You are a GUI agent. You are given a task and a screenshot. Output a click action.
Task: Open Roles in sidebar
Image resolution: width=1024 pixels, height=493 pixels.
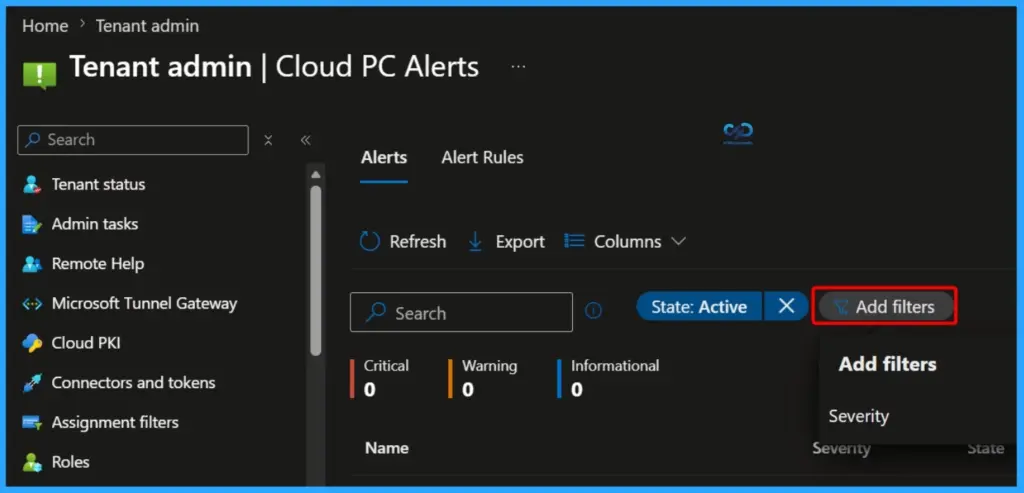[x=71, y=462]
